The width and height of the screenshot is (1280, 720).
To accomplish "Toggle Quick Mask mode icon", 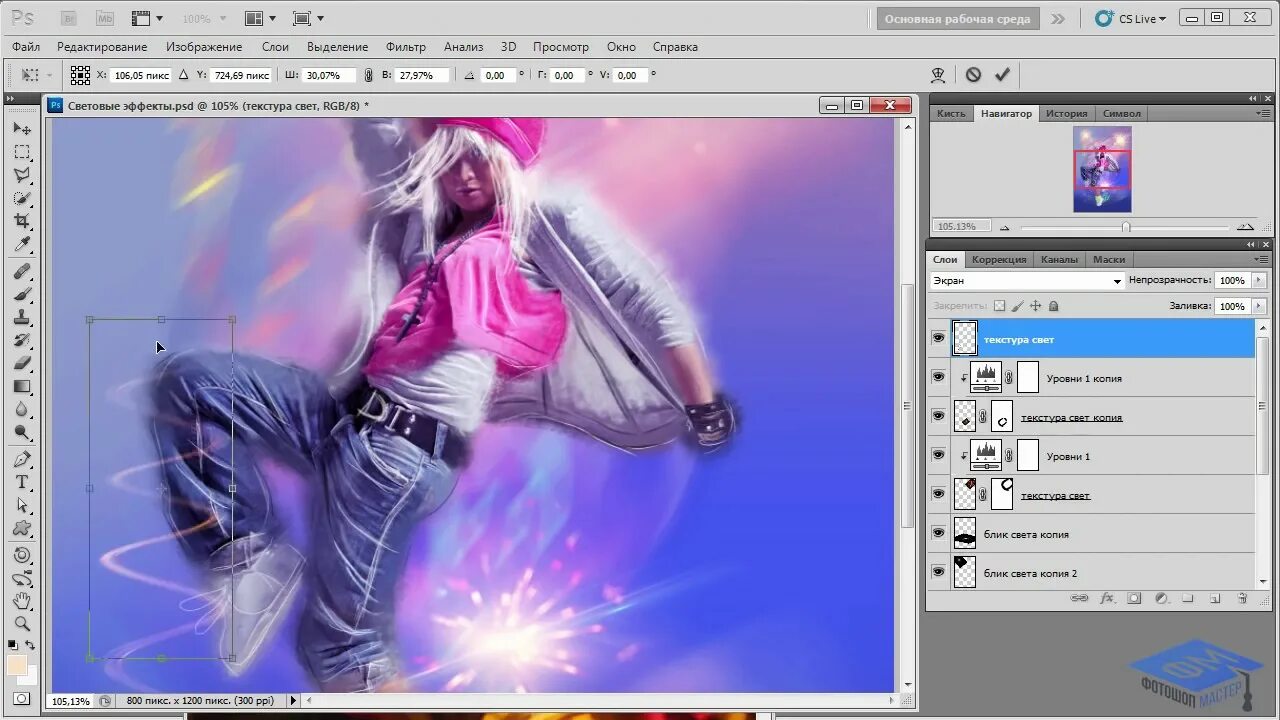I will coord(22,699).
